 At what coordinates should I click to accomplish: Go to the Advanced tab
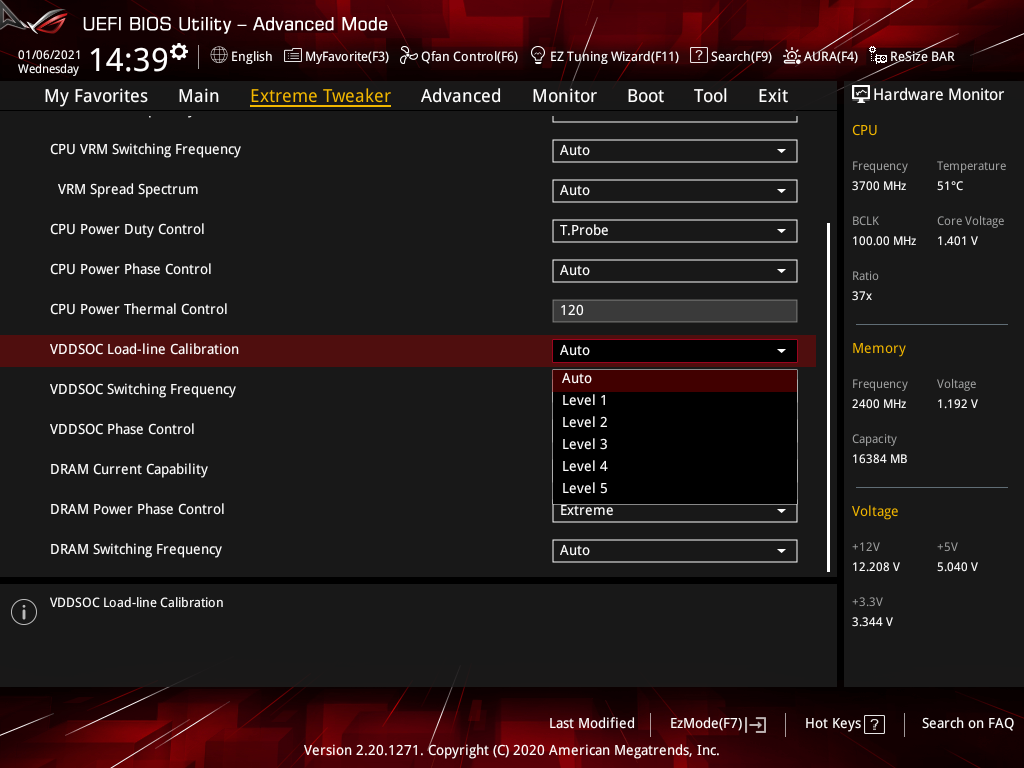pos(461,96)
